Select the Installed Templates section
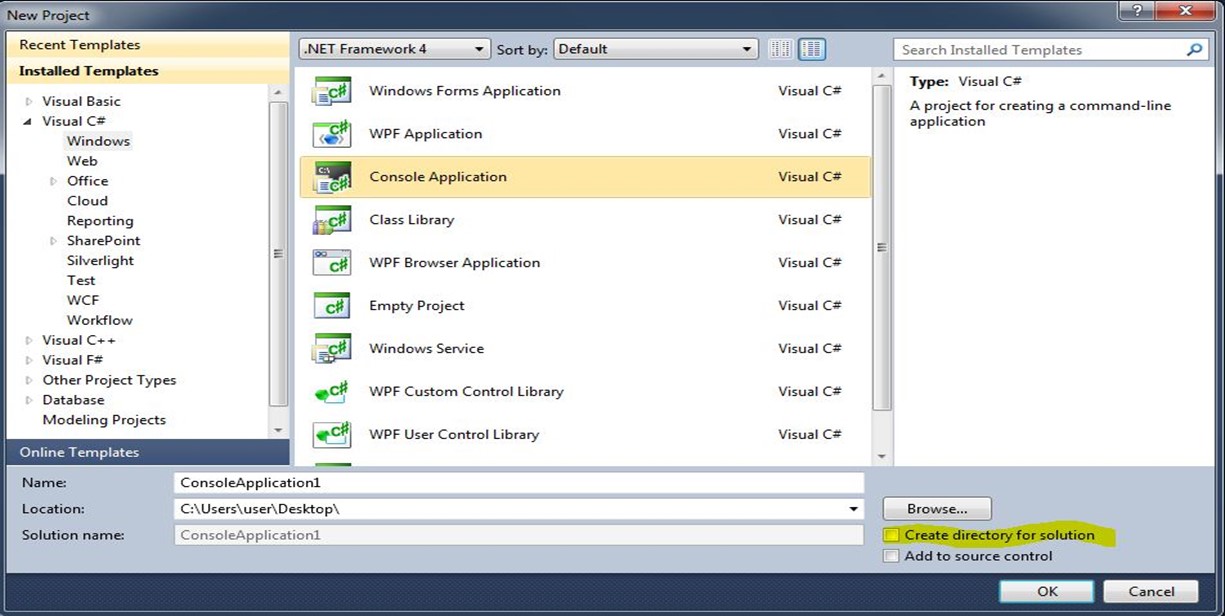The image size is (1225, 616). click(148, 71)
